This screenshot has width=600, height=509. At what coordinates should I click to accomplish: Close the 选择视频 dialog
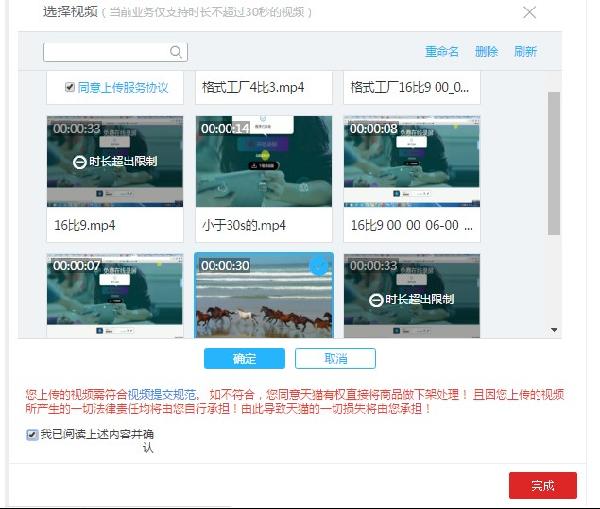530,12
